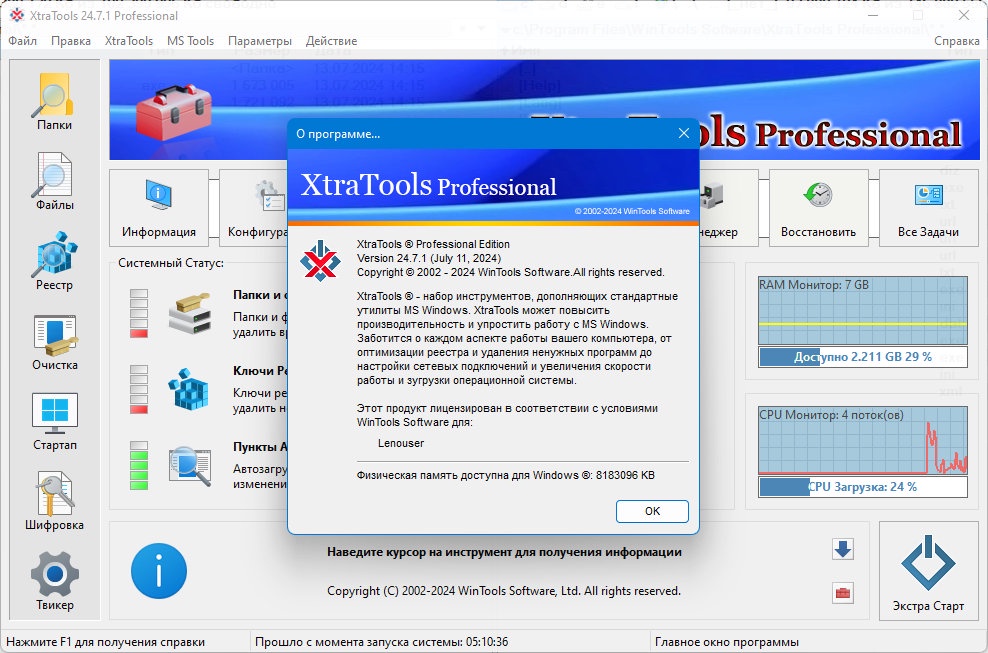Click the Доступно 2.211 GB progress bar
This screenshot has height=653, width=988.
863,357
